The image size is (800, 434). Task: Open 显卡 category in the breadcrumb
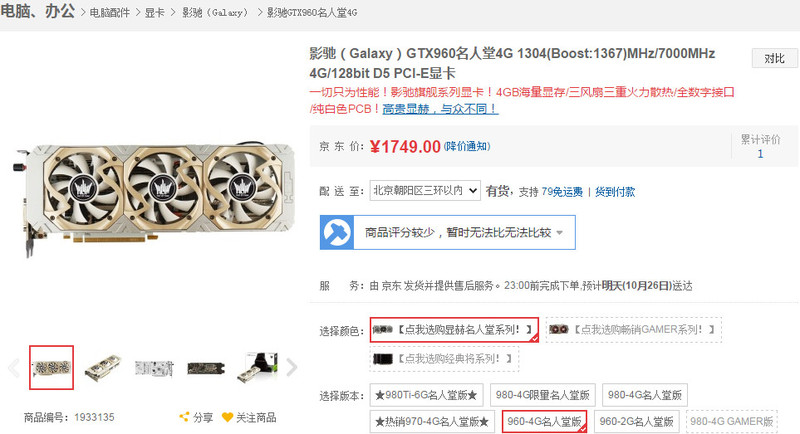click(x=155, y=13)
